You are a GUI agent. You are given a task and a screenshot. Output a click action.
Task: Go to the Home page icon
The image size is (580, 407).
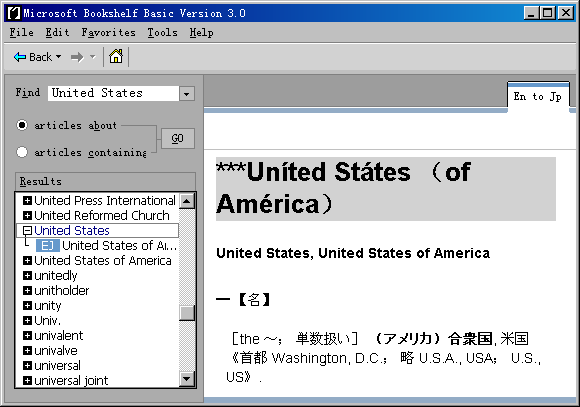pos(116,56)
